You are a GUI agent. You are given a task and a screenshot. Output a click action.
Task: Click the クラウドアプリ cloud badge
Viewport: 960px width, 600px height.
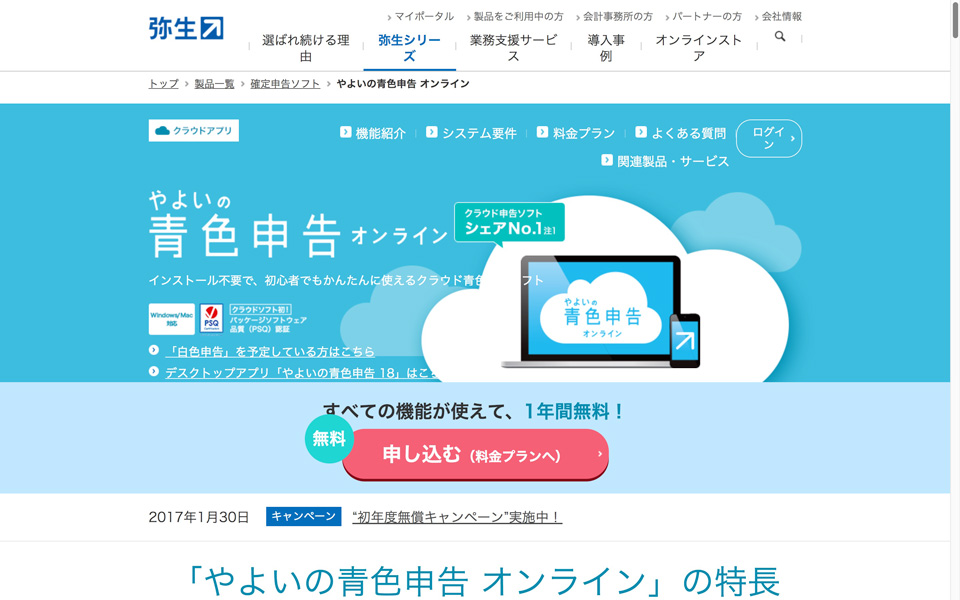click(x=193, y=130)
